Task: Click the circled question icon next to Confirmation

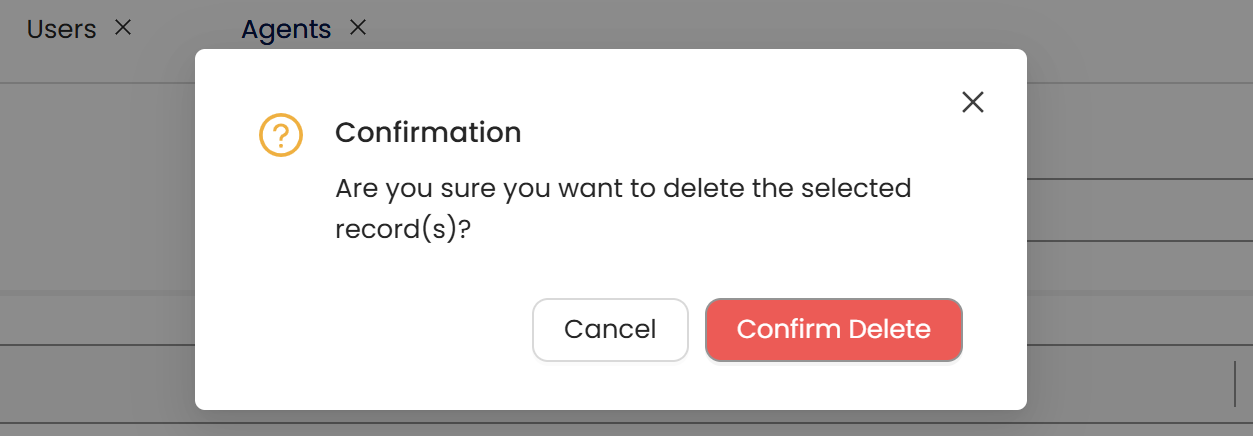Action: (280, 134)
